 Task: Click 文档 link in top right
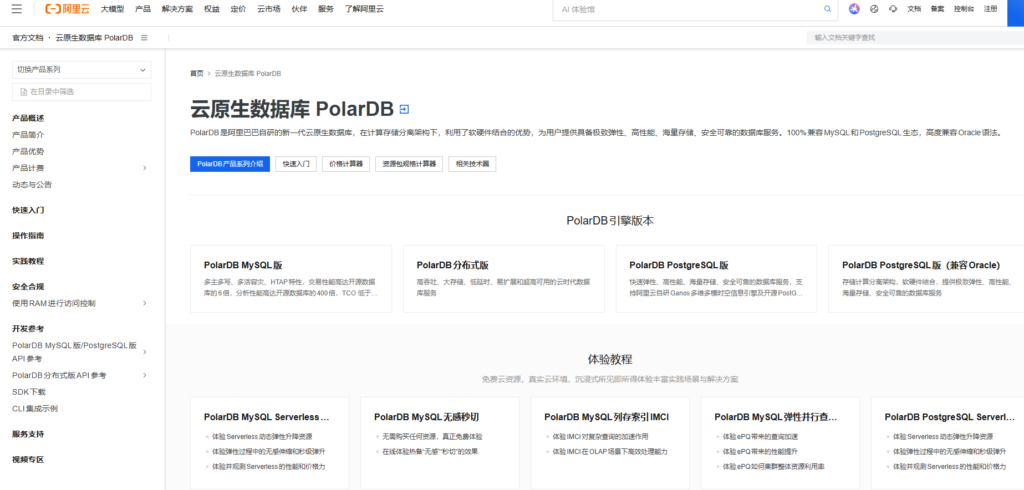coord(914,9)
